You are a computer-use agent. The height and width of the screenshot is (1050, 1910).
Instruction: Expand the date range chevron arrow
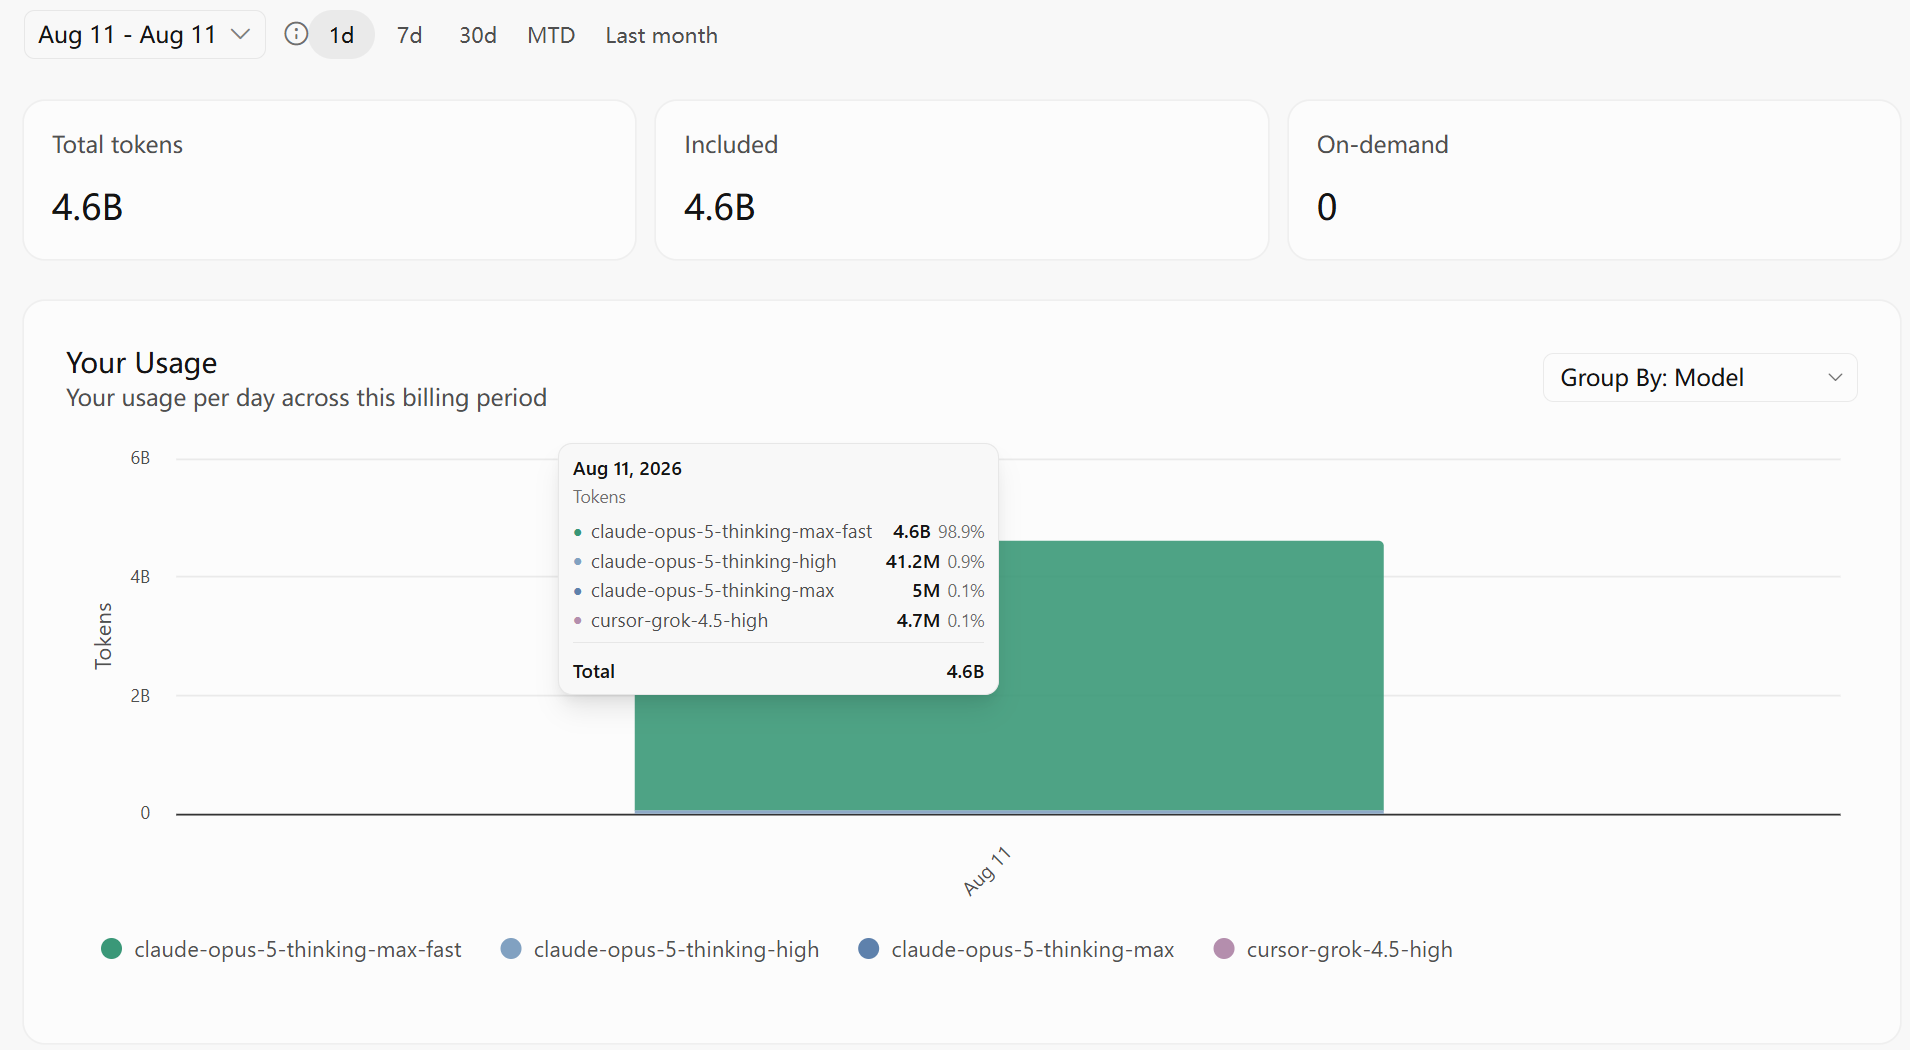(240, 35)
